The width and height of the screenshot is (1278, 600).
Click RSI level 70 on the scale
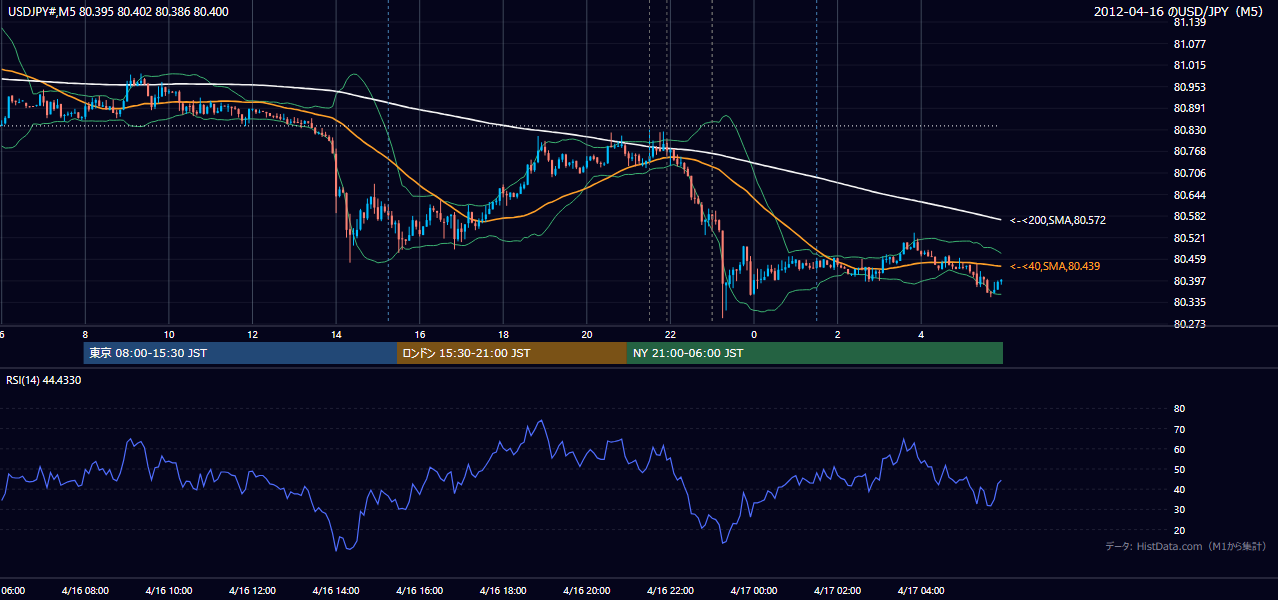(1179, 429)
